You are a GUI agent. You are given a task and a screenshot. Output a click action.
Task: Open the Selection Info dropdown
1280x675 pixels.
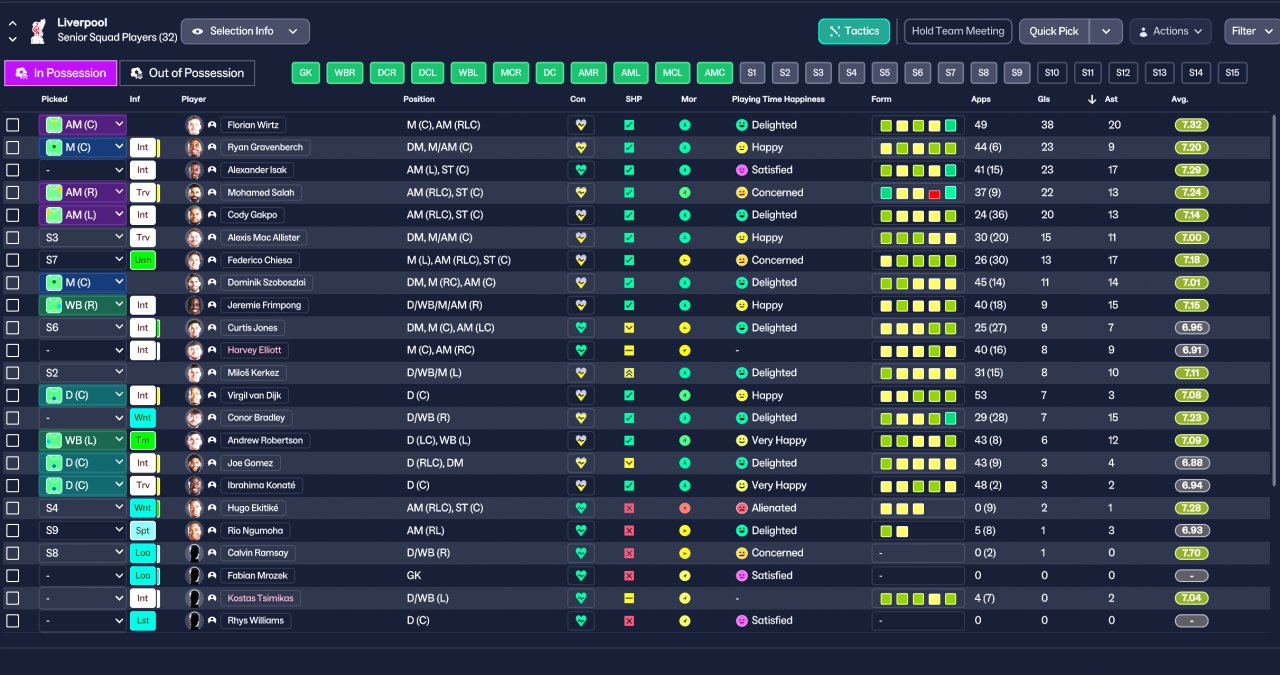click(x=245, y=31)
